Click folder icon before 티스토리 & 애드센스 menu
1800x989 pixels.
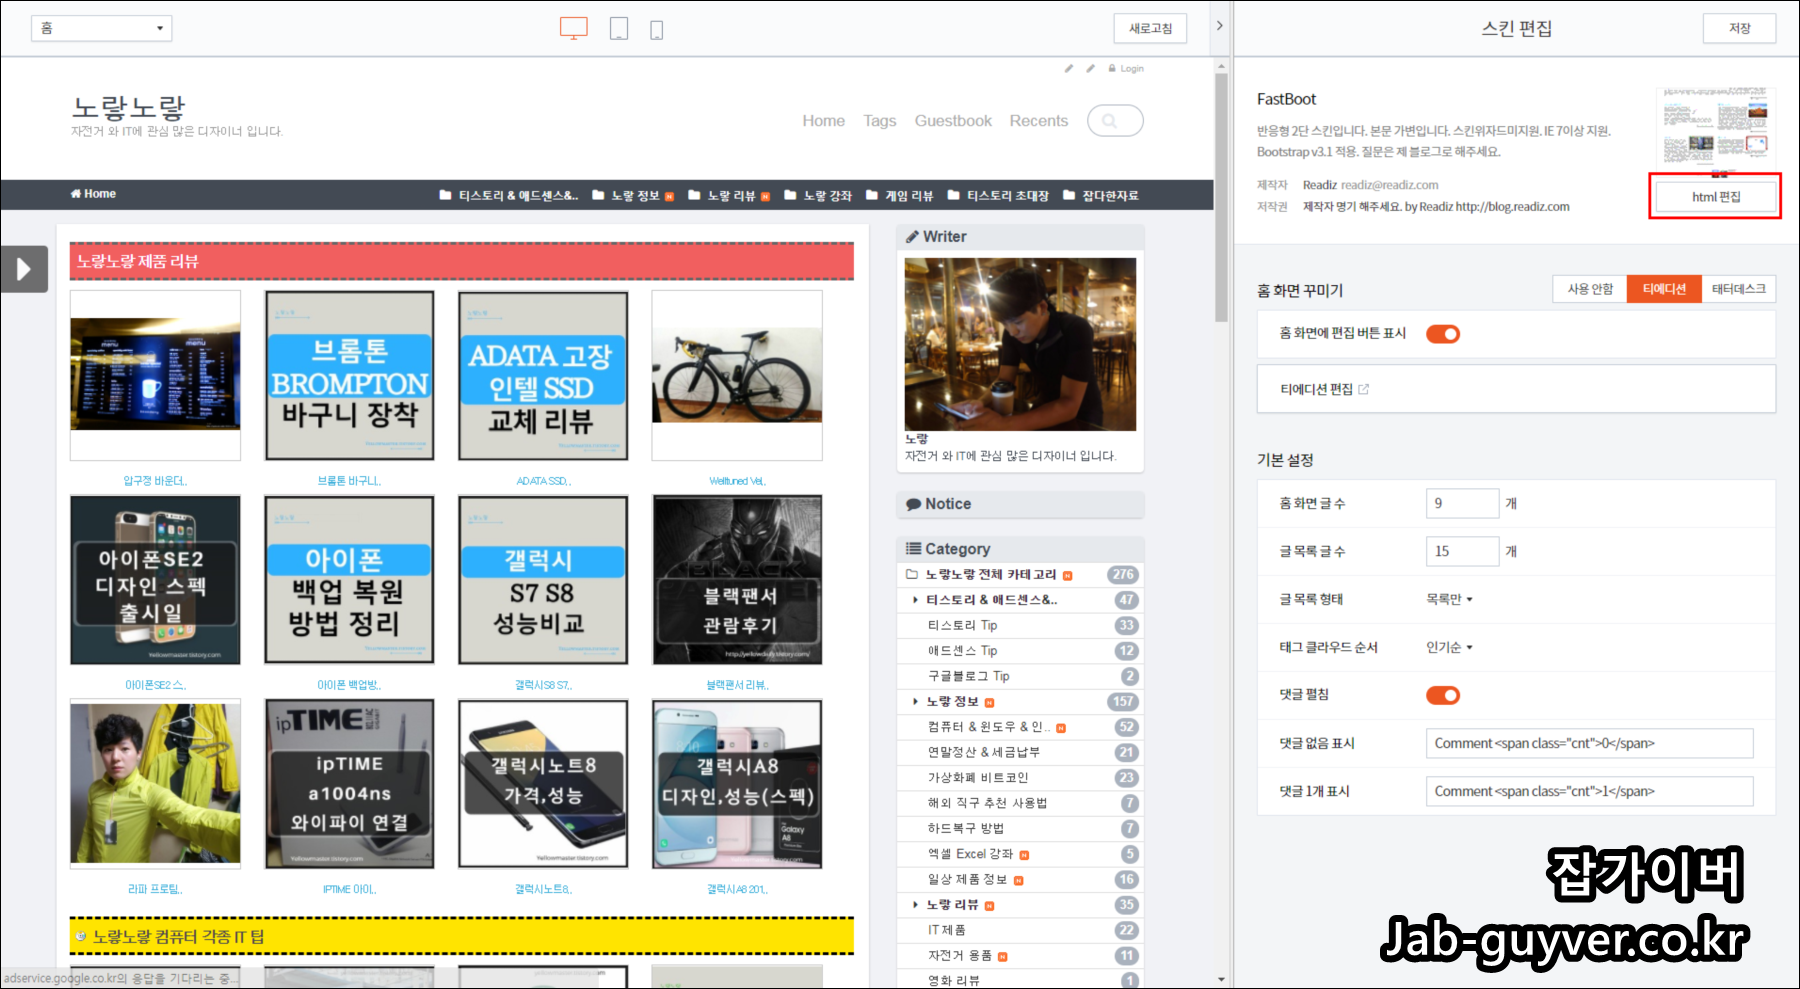tap(446, 195)
